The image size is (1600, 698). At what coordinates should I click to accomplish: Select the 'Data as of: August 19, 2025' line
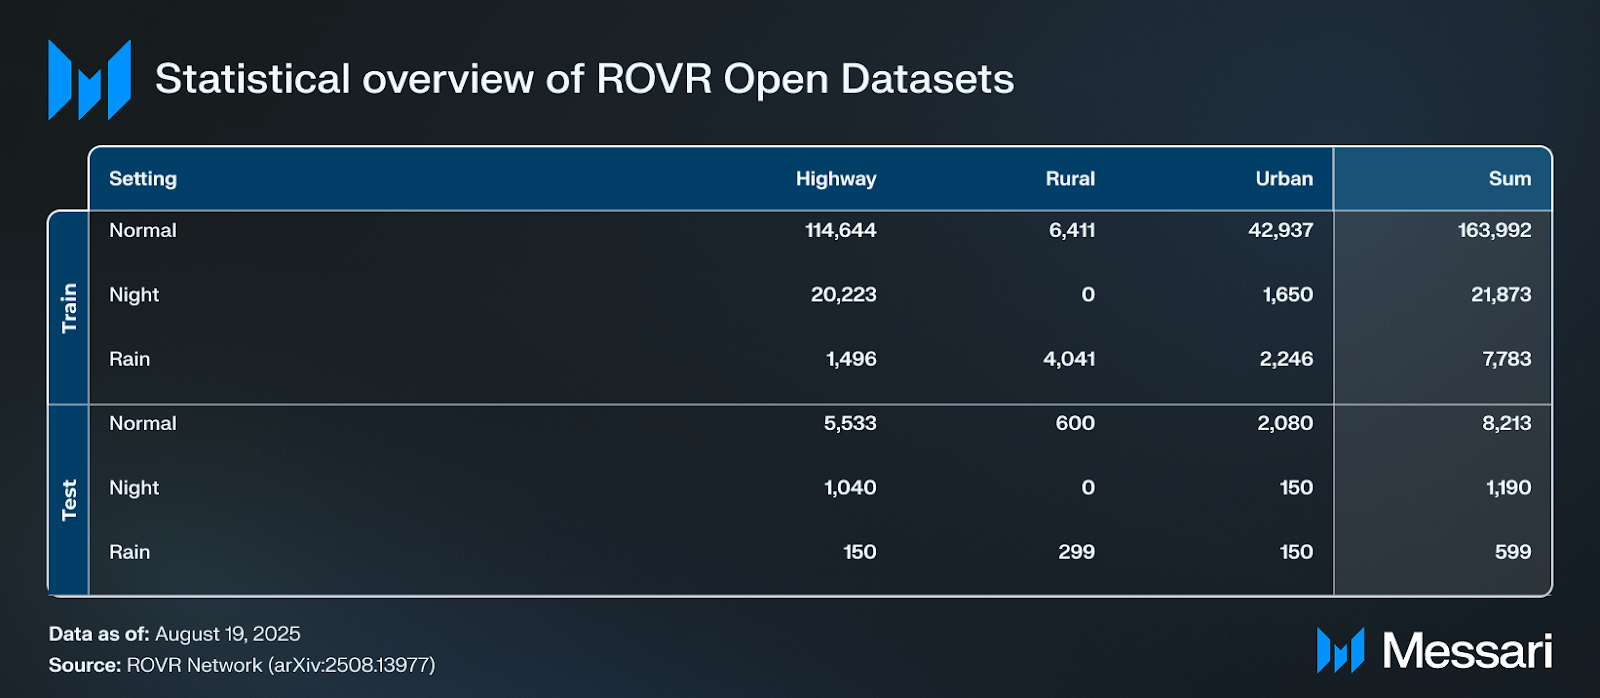click(175, 634)
